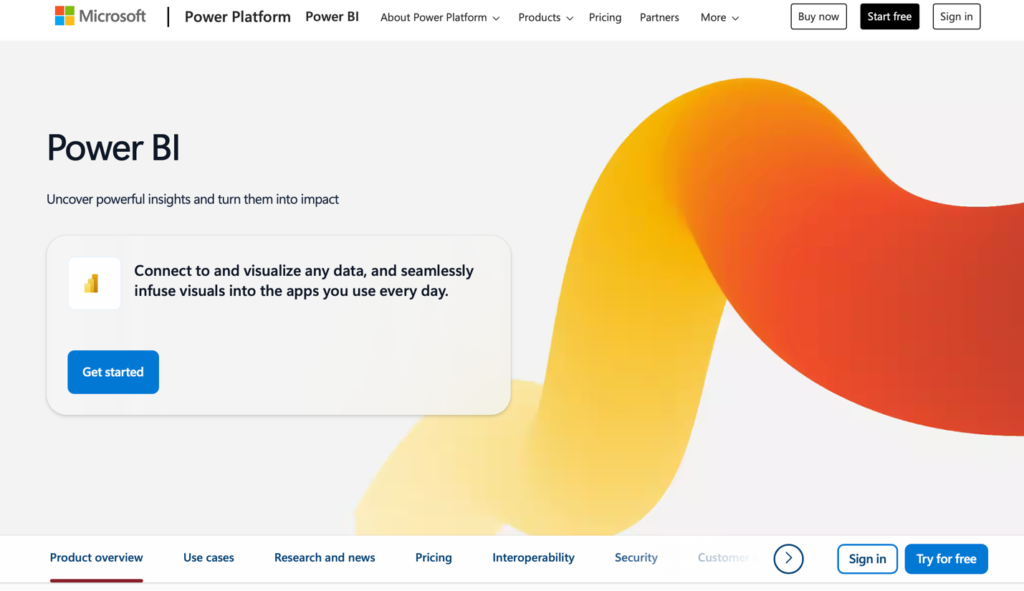Click the blue Get started button
This screenshot has height=591, width=1024.
(113, 372)
